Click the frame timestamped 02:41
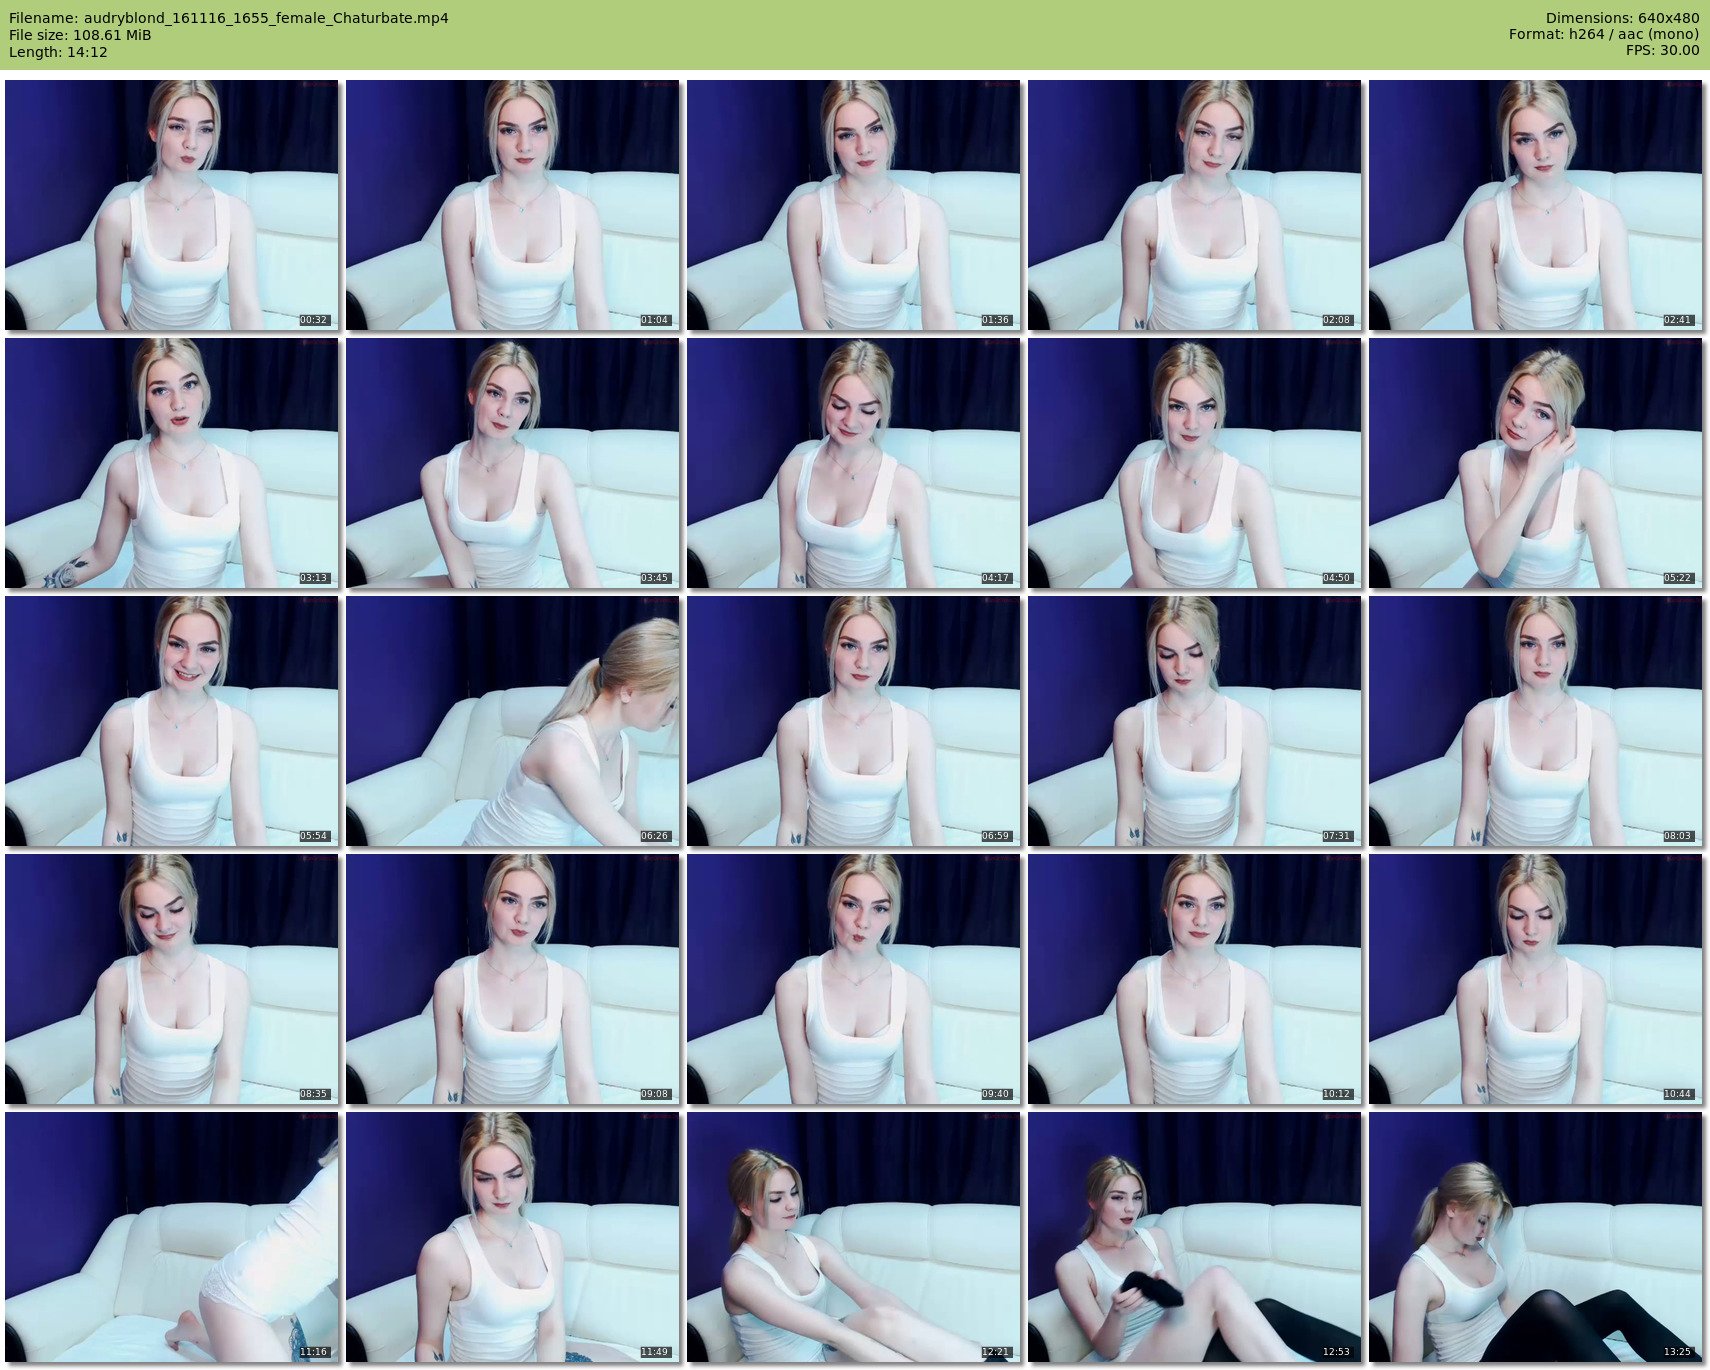Screen dimensions: 1710x1370 1535,205
